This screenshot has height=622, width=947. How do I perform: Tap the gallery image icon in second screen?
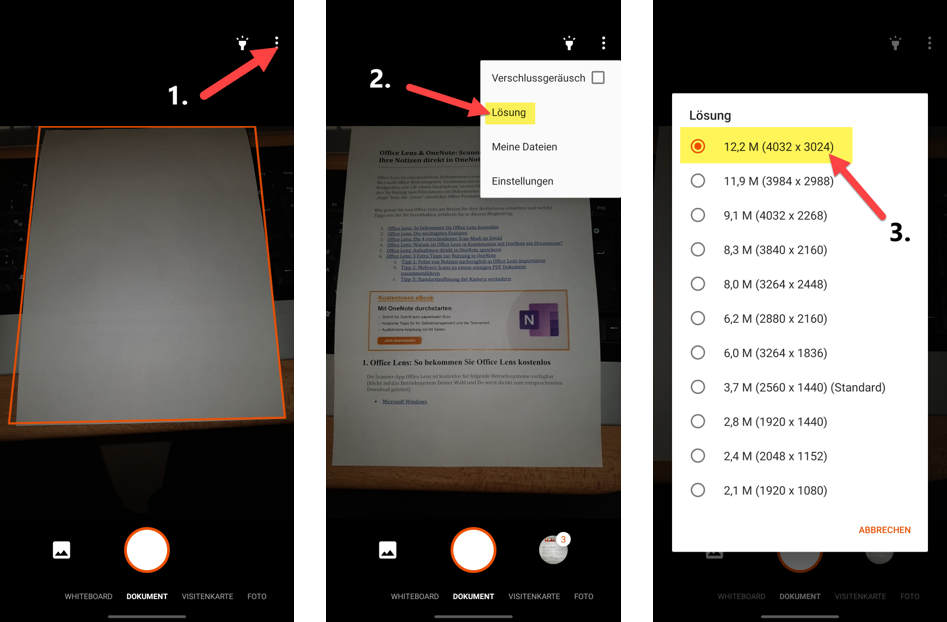pyautogui.click(x=388, y=550)
